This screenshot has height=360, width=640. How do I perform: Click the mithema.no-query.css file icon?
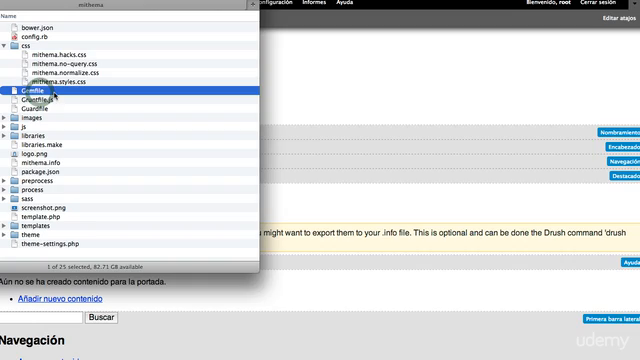pyautogui.click(x=25, y=64)
